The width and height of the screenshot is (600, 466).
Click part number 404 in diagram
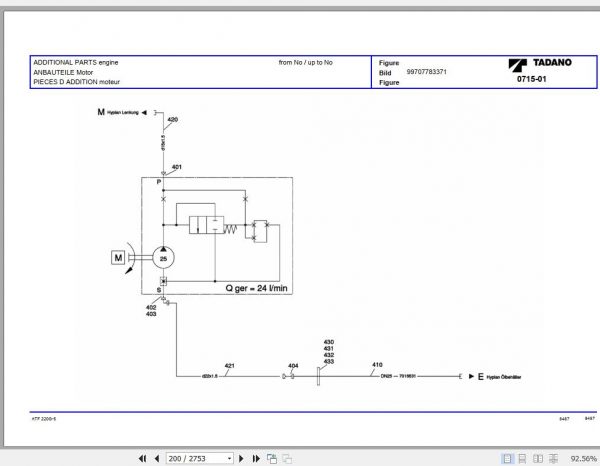point(293,365)
